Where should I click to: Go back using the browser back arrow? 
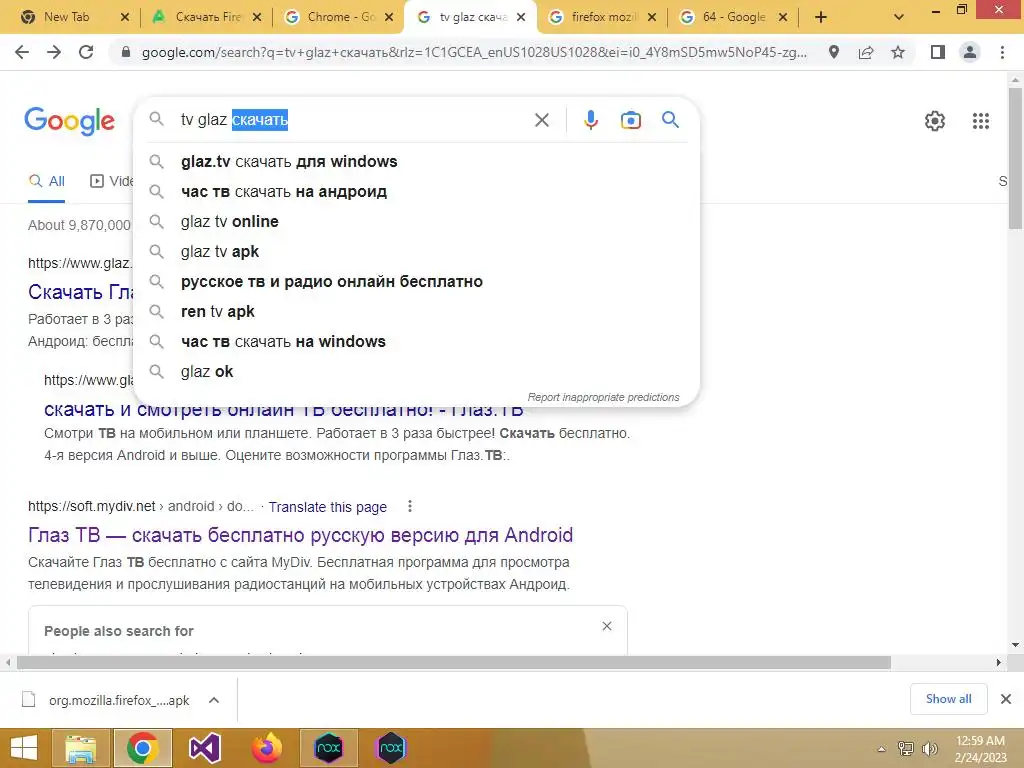pyautogui.click(x=22, y=52)
